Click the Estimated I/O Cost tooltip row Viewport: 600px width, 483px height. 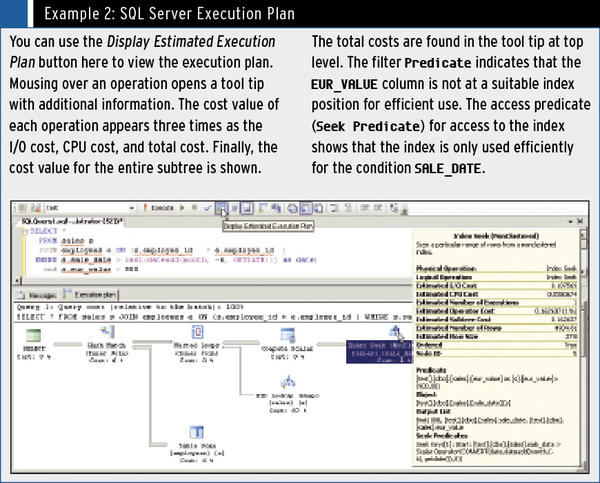[x=496, y=286]
